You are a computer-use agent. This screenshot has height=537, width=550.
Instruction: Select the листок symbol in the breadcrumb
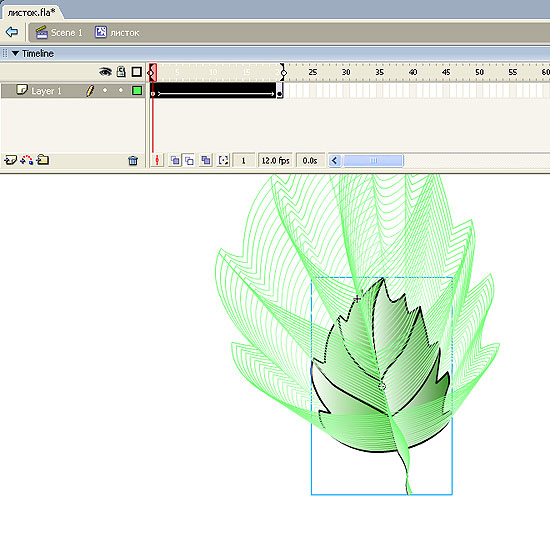pyautogui.click(x=117, y=33)
